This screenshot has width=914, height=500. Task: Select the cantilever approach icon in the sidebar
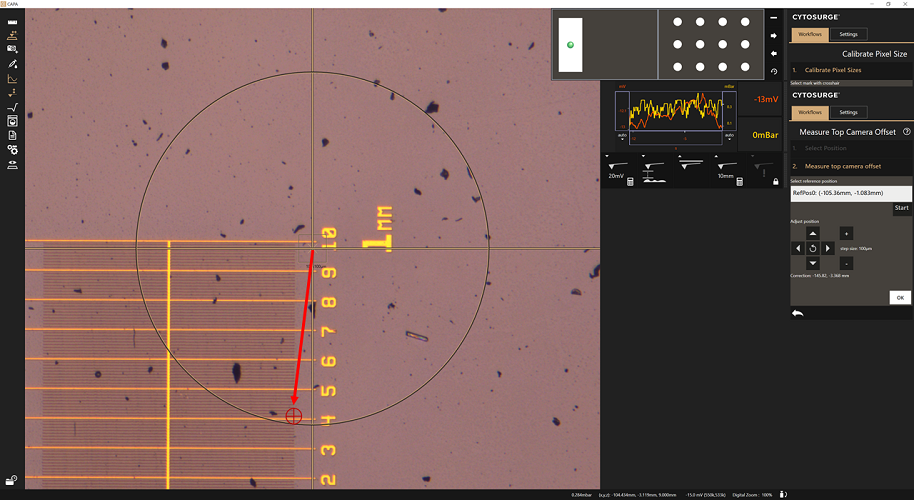[x=12, y=36]
